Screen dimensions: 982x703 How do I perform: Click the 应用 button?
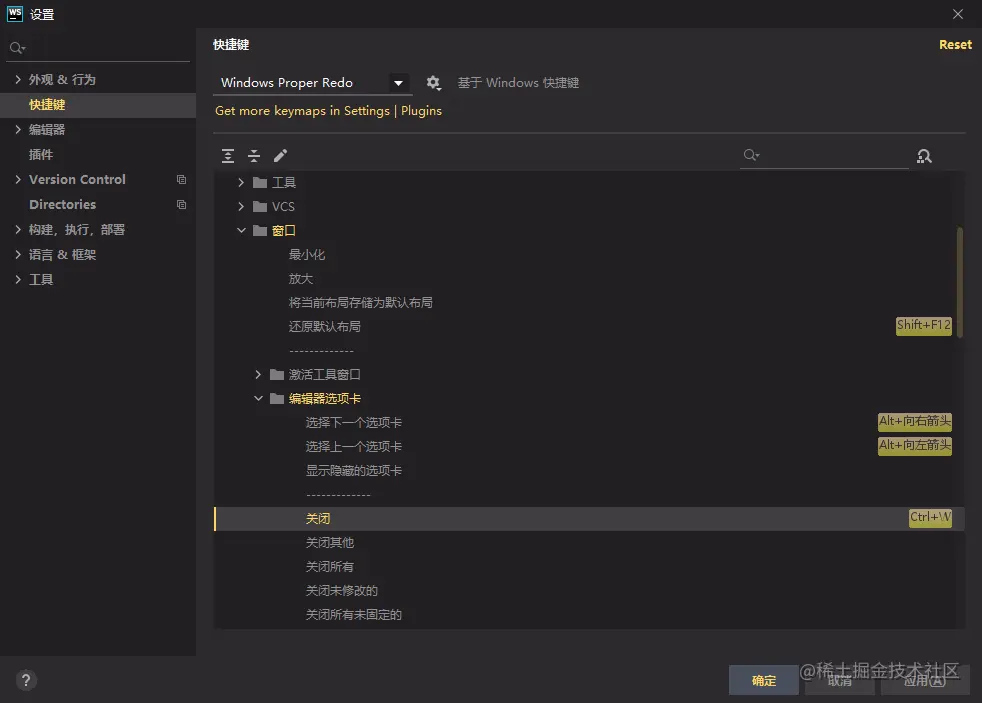925,680
